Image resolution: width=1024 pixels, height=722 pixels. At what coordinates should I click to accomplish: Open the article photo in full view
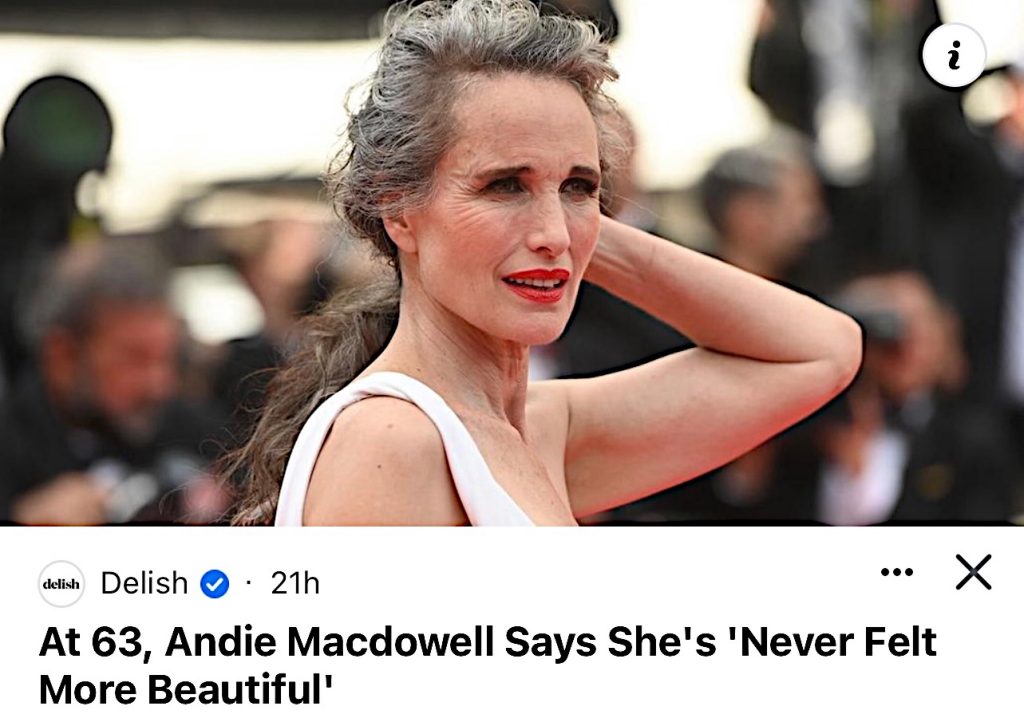click(x=512, y=262)
